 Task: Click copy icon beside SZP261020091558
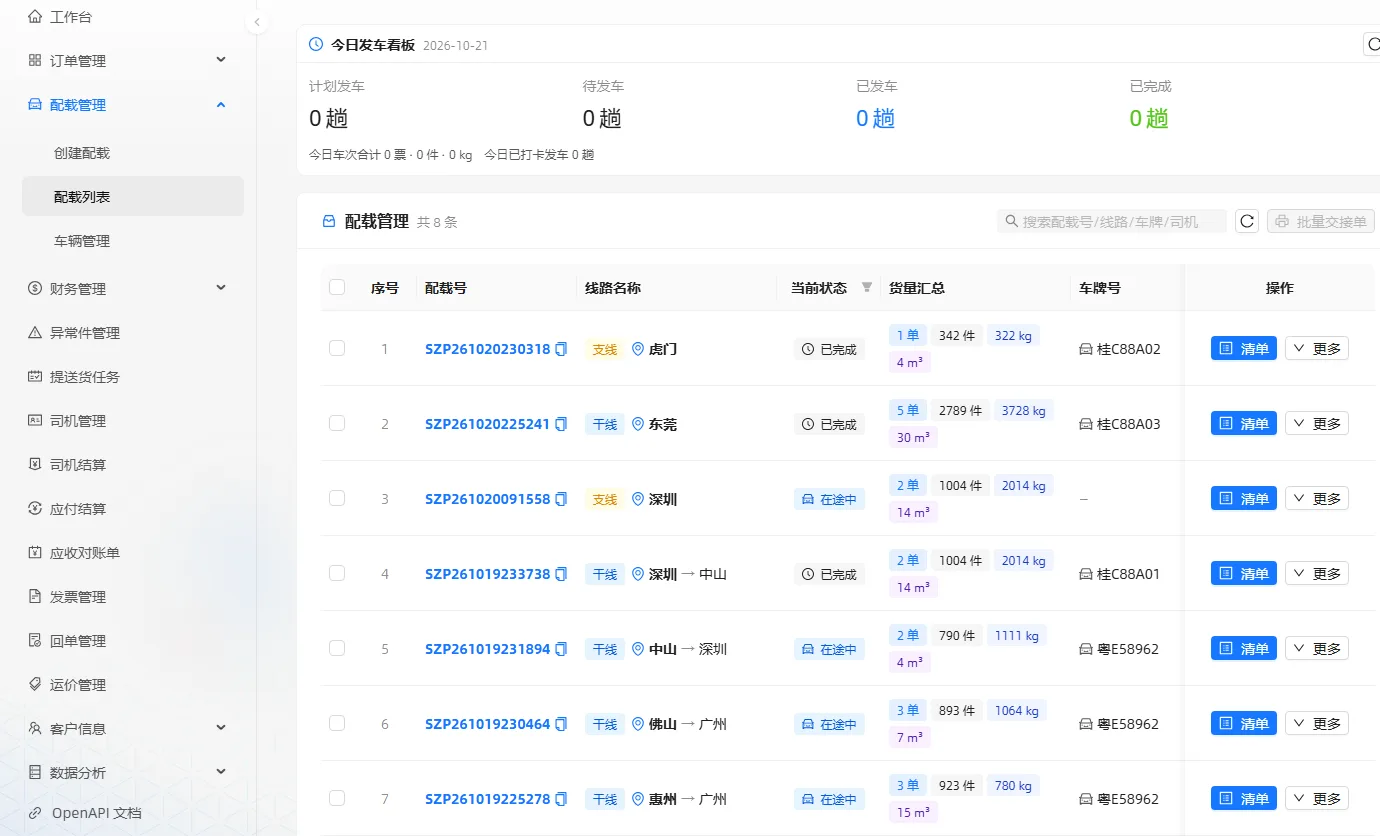click(561, 499)
